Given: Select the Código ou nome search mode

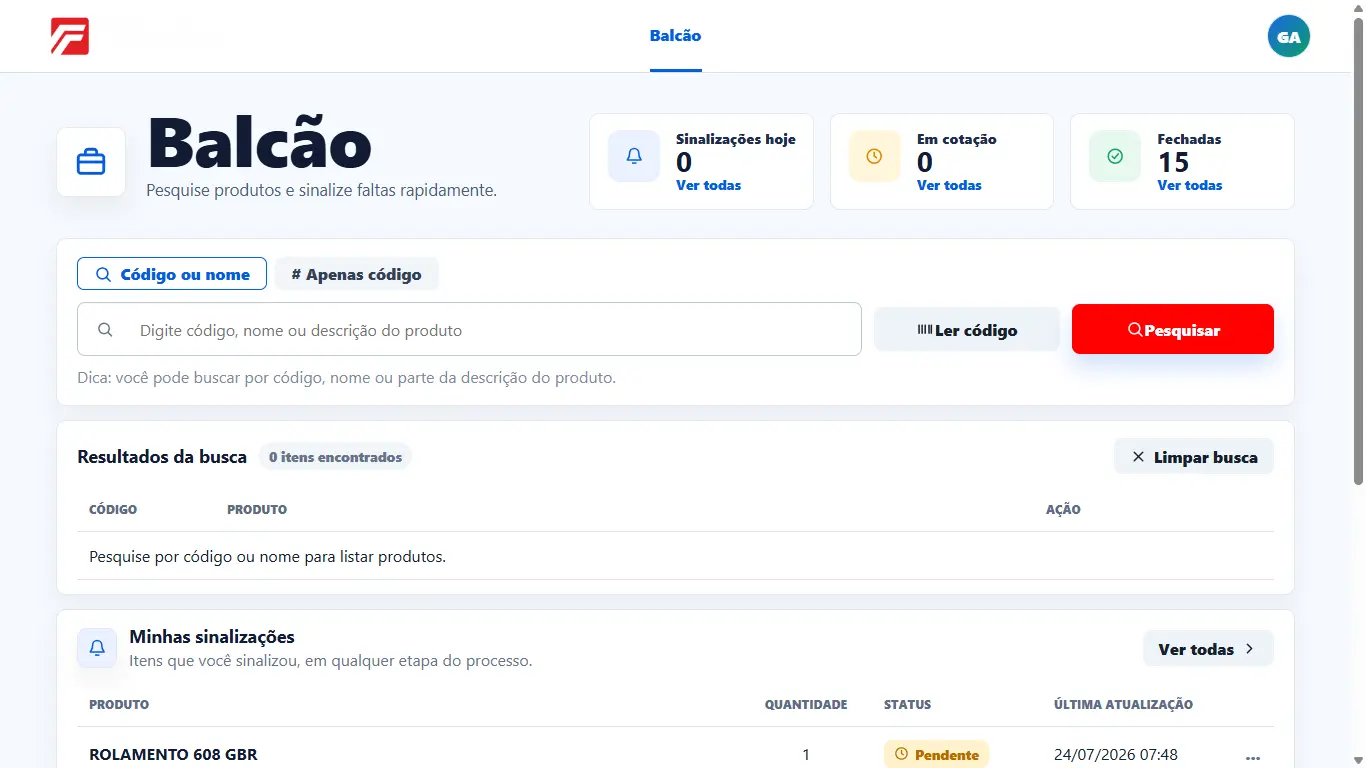Looking at the screenshot, I should [172, 274].
